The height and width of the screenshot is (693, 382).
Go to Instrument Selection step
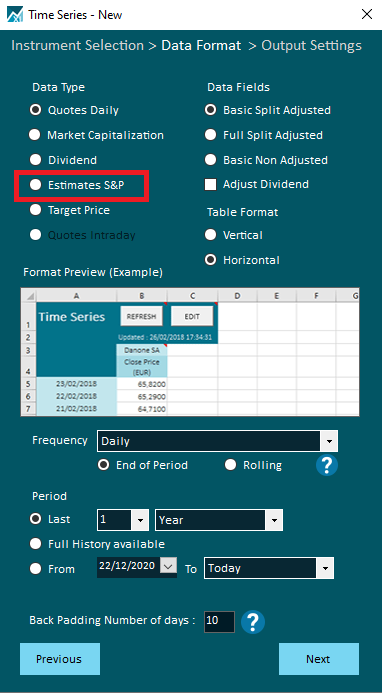pyautogui.click(x=77, y=46)
